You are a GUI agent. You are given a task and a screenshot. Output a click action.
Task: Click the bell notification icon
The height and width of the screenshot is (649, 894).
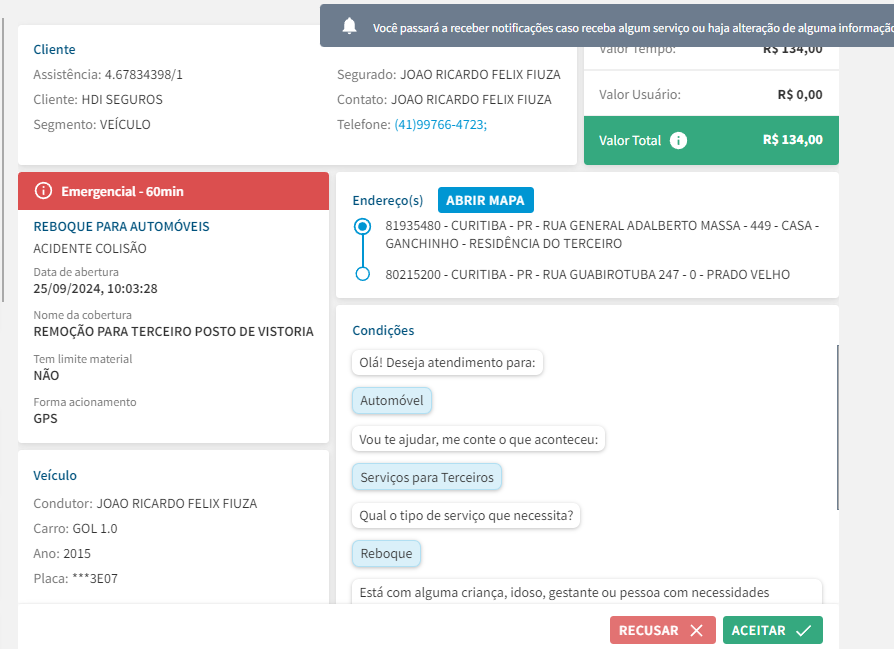click(x=350, y=26)
